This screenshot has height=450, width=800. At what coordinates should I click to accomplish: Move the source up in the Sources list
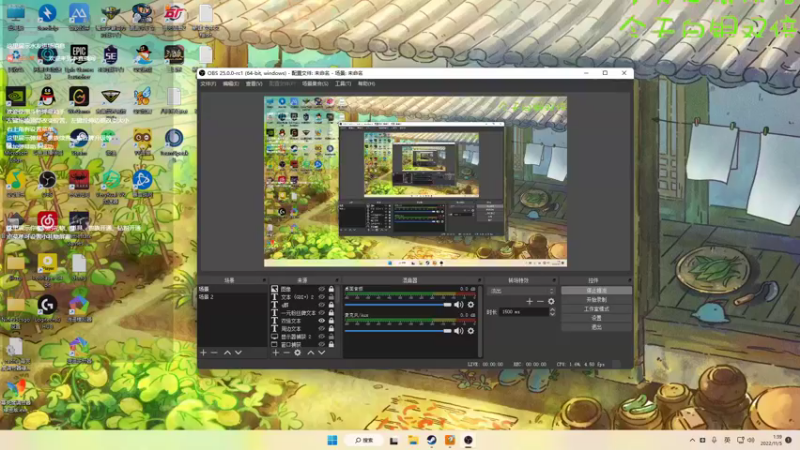pos(311,353)
